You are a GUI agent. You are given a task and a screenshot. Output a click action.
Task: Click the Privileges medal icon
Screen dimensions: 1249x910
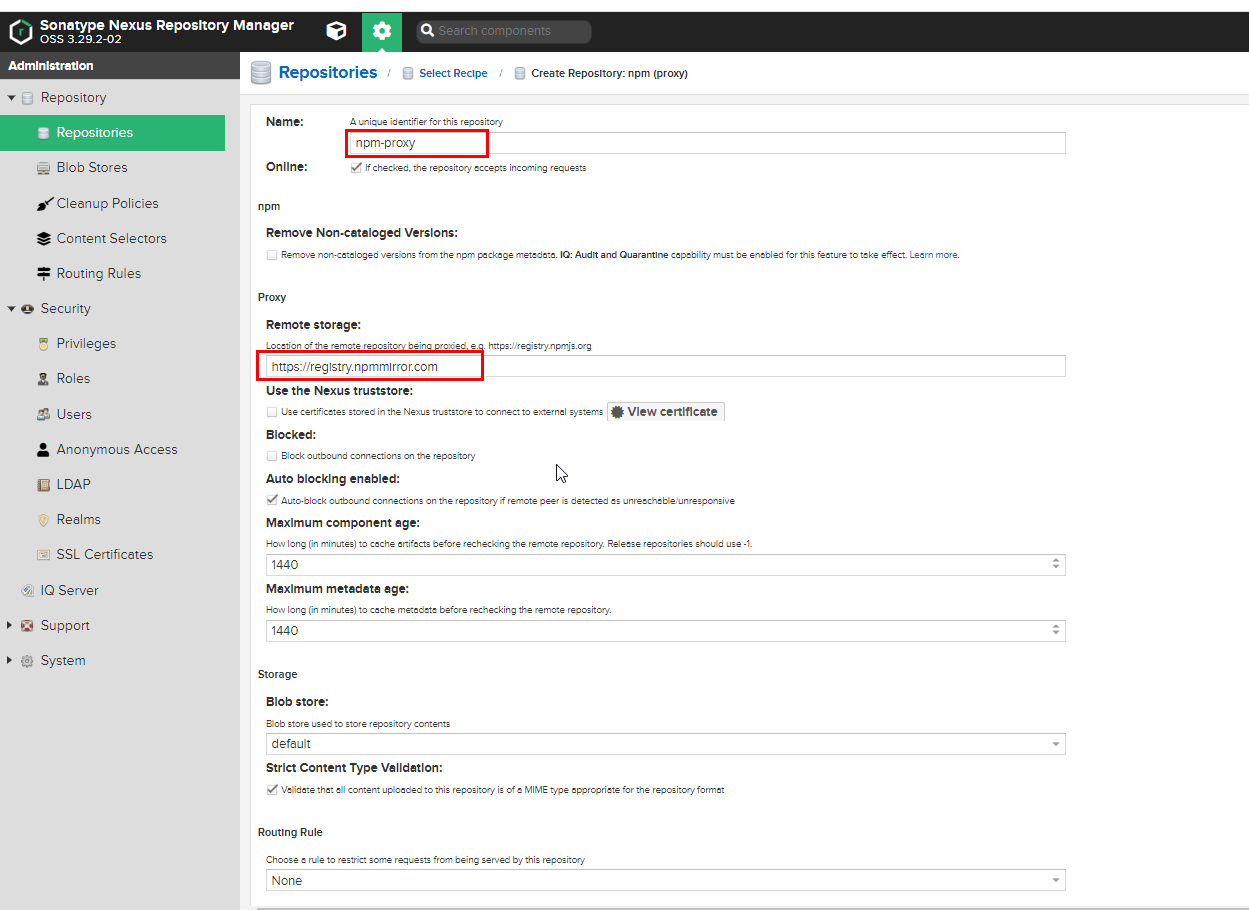point(43,344)
